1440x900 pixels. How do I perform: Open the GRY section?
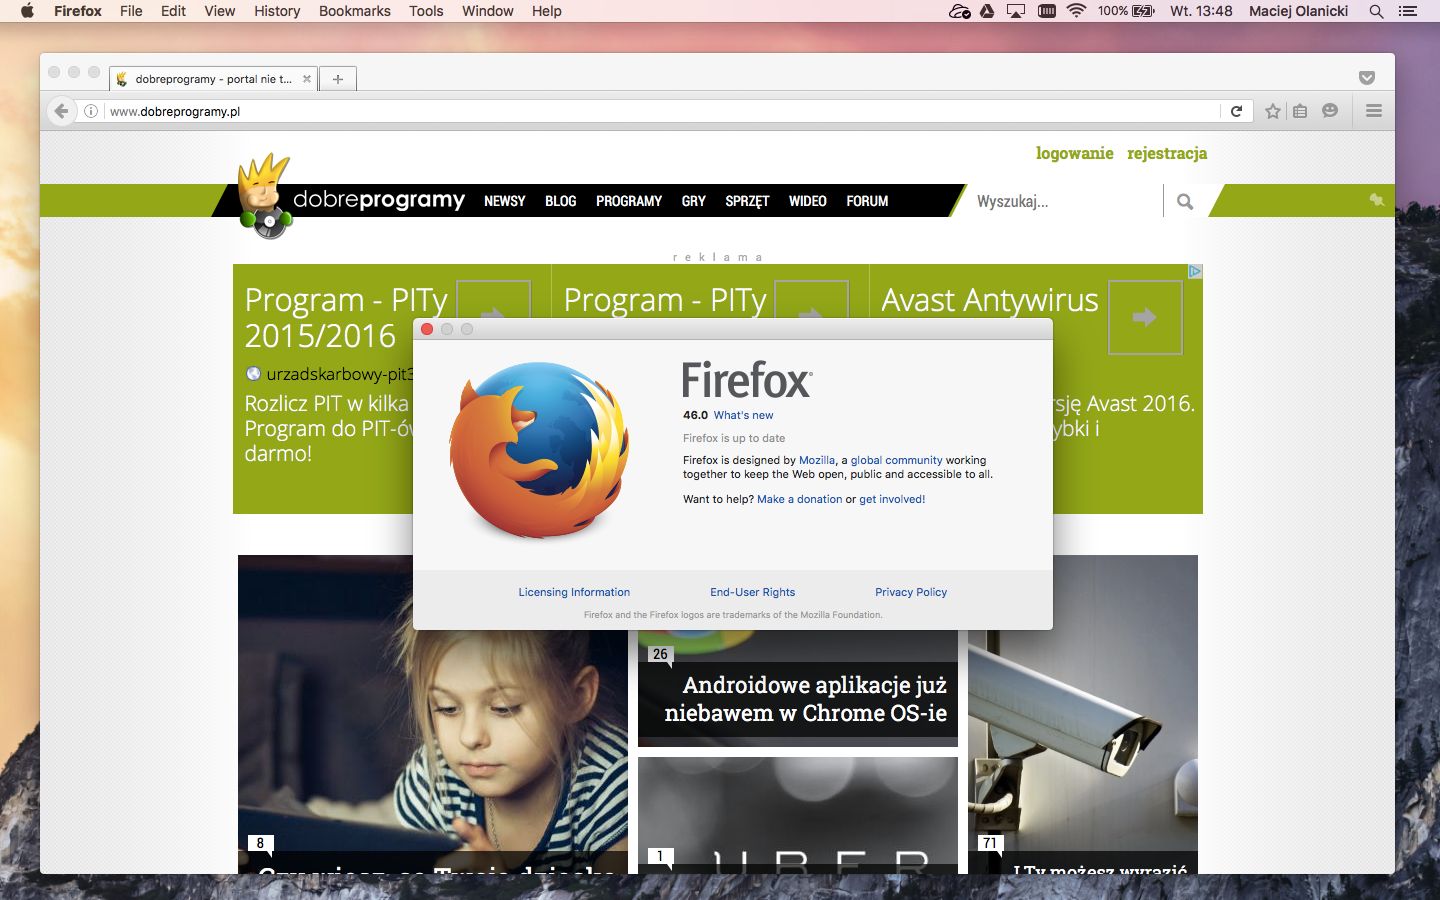pos(694,201)
